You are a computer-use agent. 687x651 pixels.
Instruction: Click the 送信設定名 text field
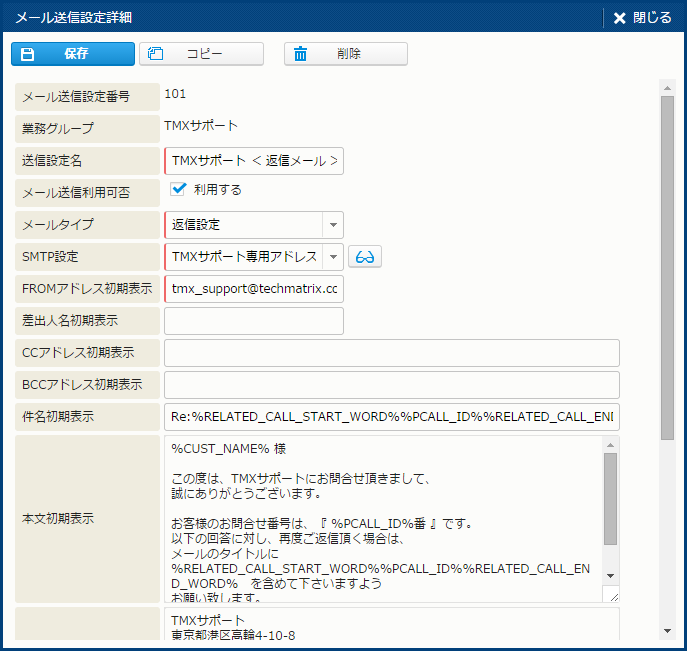point(254,161)
